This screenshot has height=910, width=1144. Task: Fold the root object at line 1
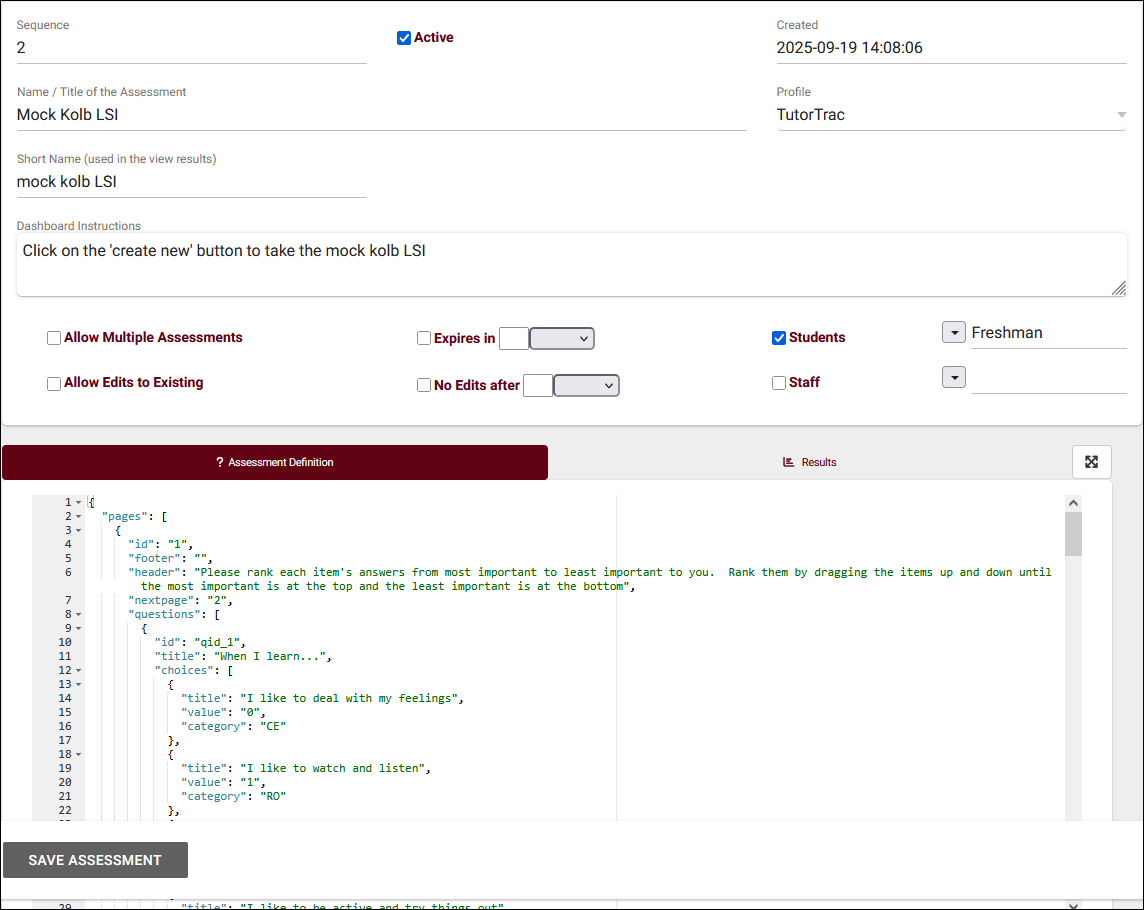click(x=79, y=502)
